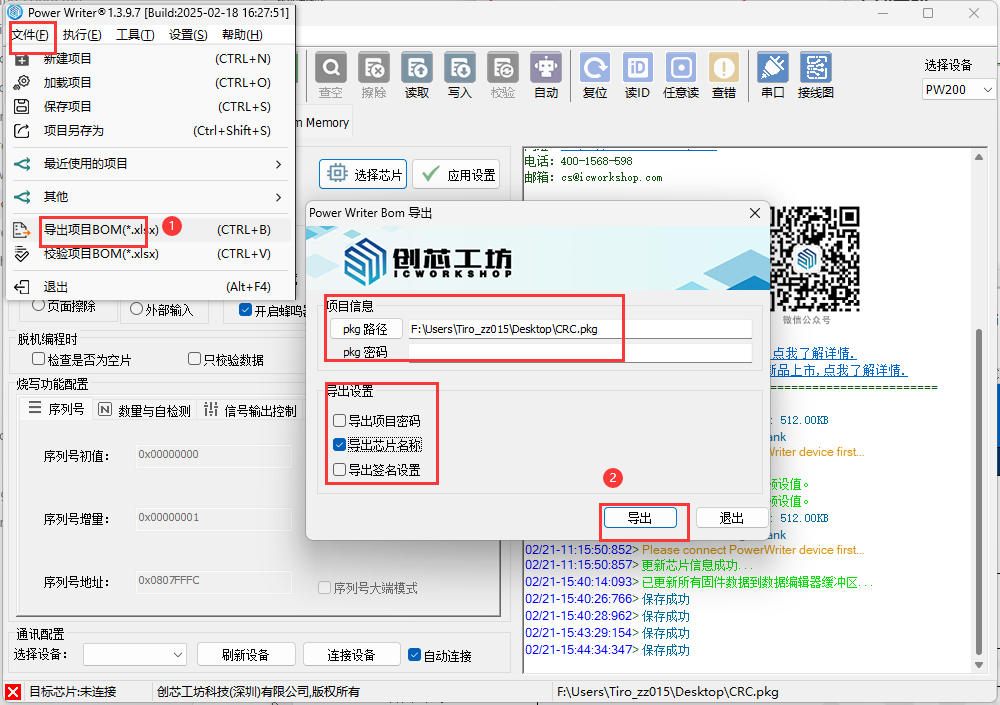
Task: Click the 写入 write toolbar icon
Action: [460, 75]
